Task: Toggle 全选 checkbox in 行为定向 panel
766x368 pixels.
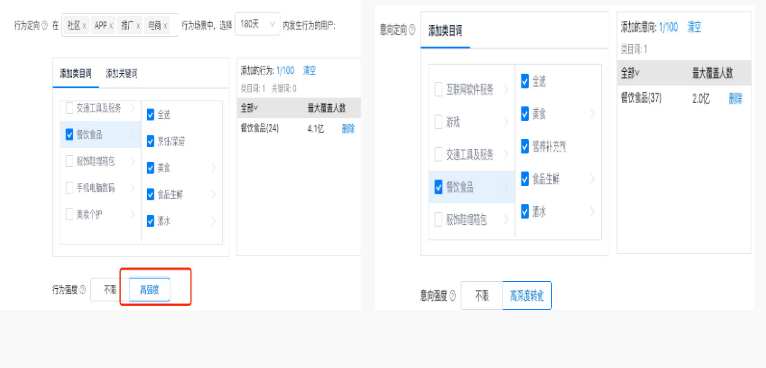Action: coord(150,115)
